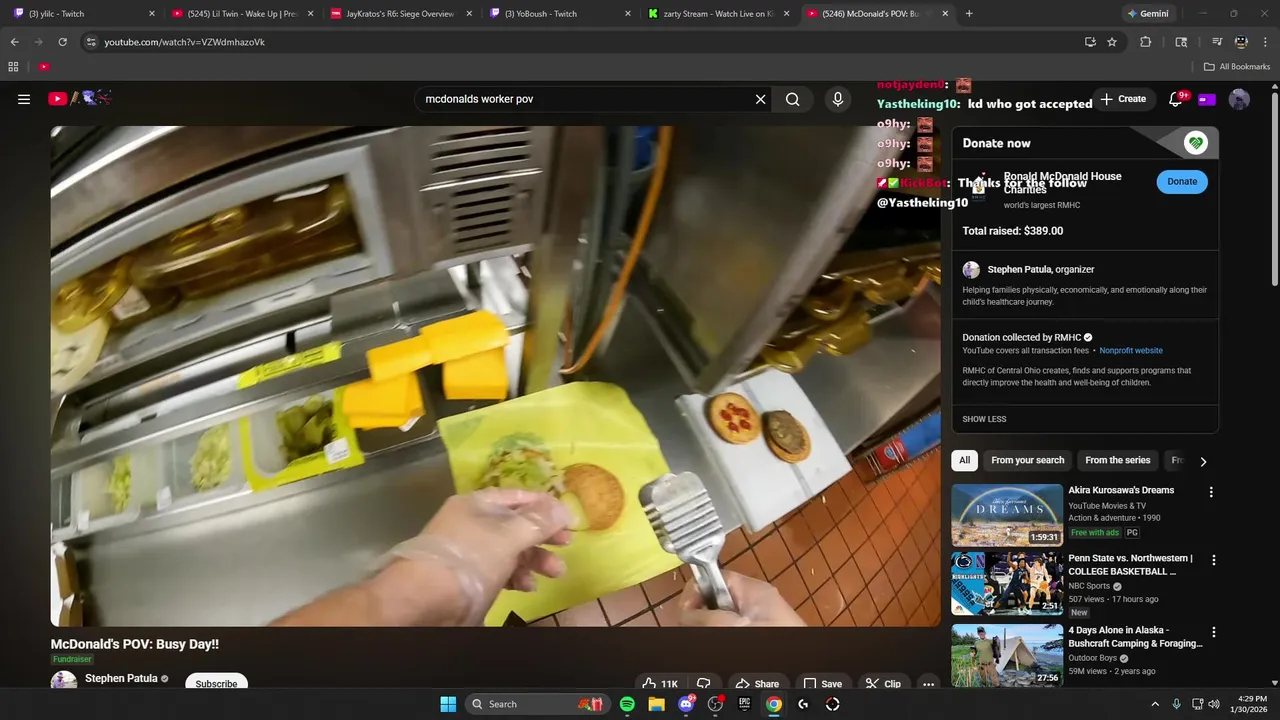Click the Fundraiser badge under the title
Screen dimensions: 1280x720
[x=72, y=660]
